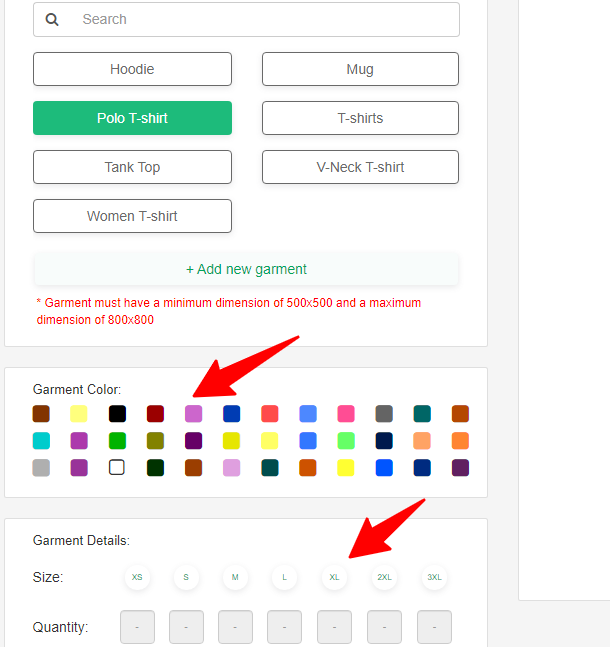Click quantity box under size L
The image size is (610, 647).
[x=284, y=627]
